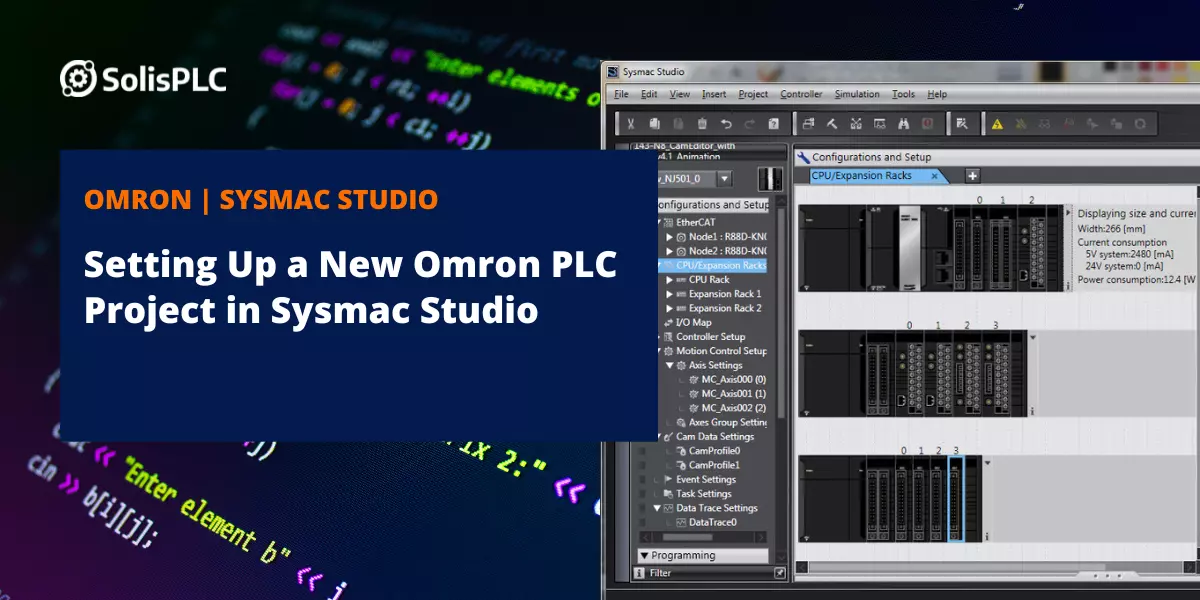This screenshot has width=1200, height=600.
Task: Activate the Undo icon
Action: (x=726, y=123)
